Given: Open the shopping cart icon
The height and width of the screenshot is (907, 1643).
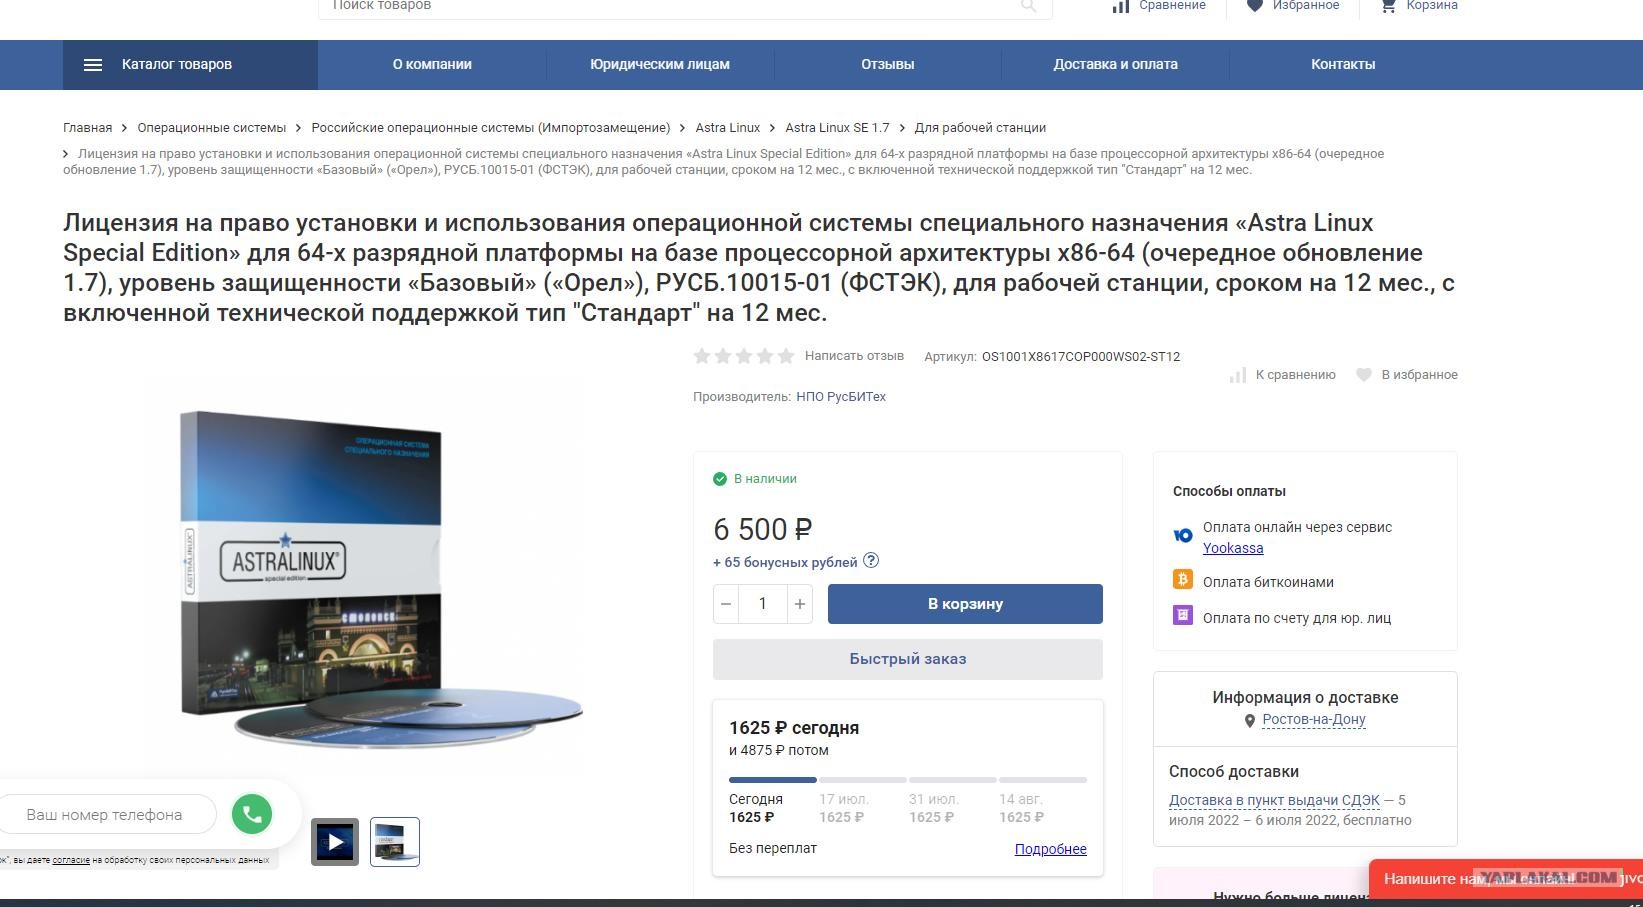Looking at the screenshot, I should 1388,6.
